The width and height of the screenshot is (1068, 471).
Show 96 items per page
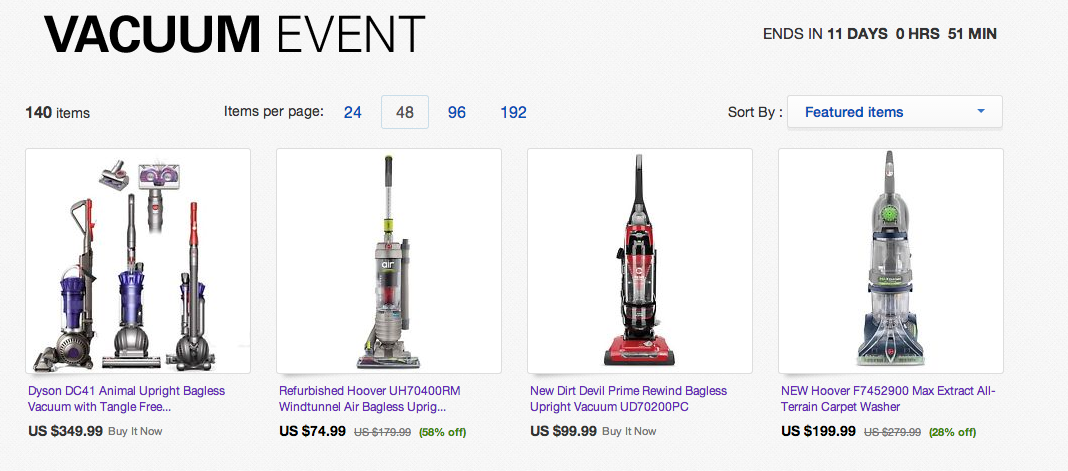click(x=457, y=112)
